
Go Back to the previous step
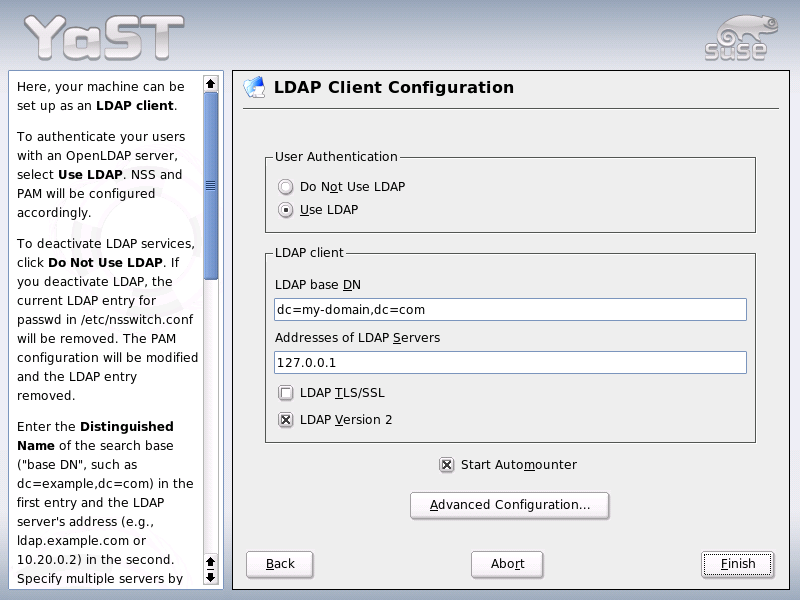pyautogui.click(x=280, y=564)
